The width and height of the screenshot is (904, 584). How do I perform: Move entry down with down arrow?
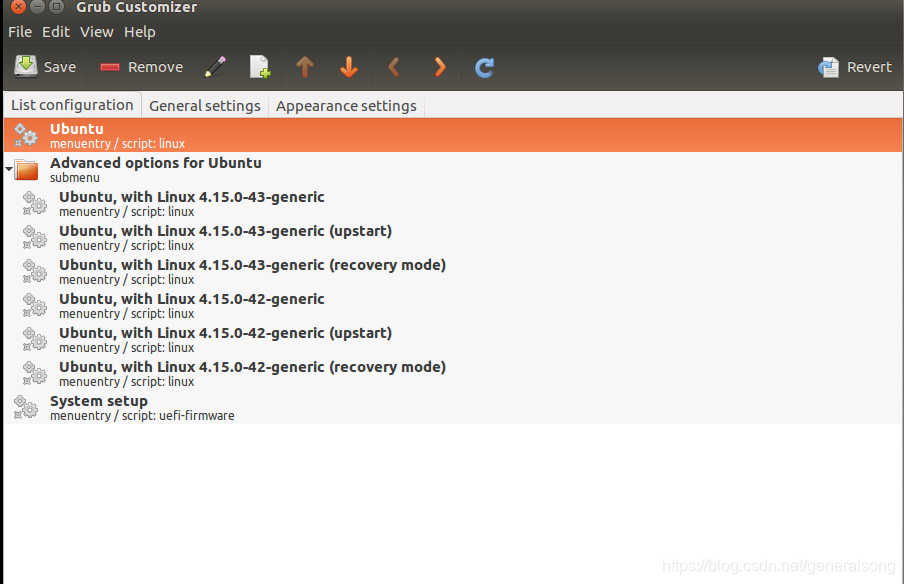pyautogui.click(x=349, y=67)
